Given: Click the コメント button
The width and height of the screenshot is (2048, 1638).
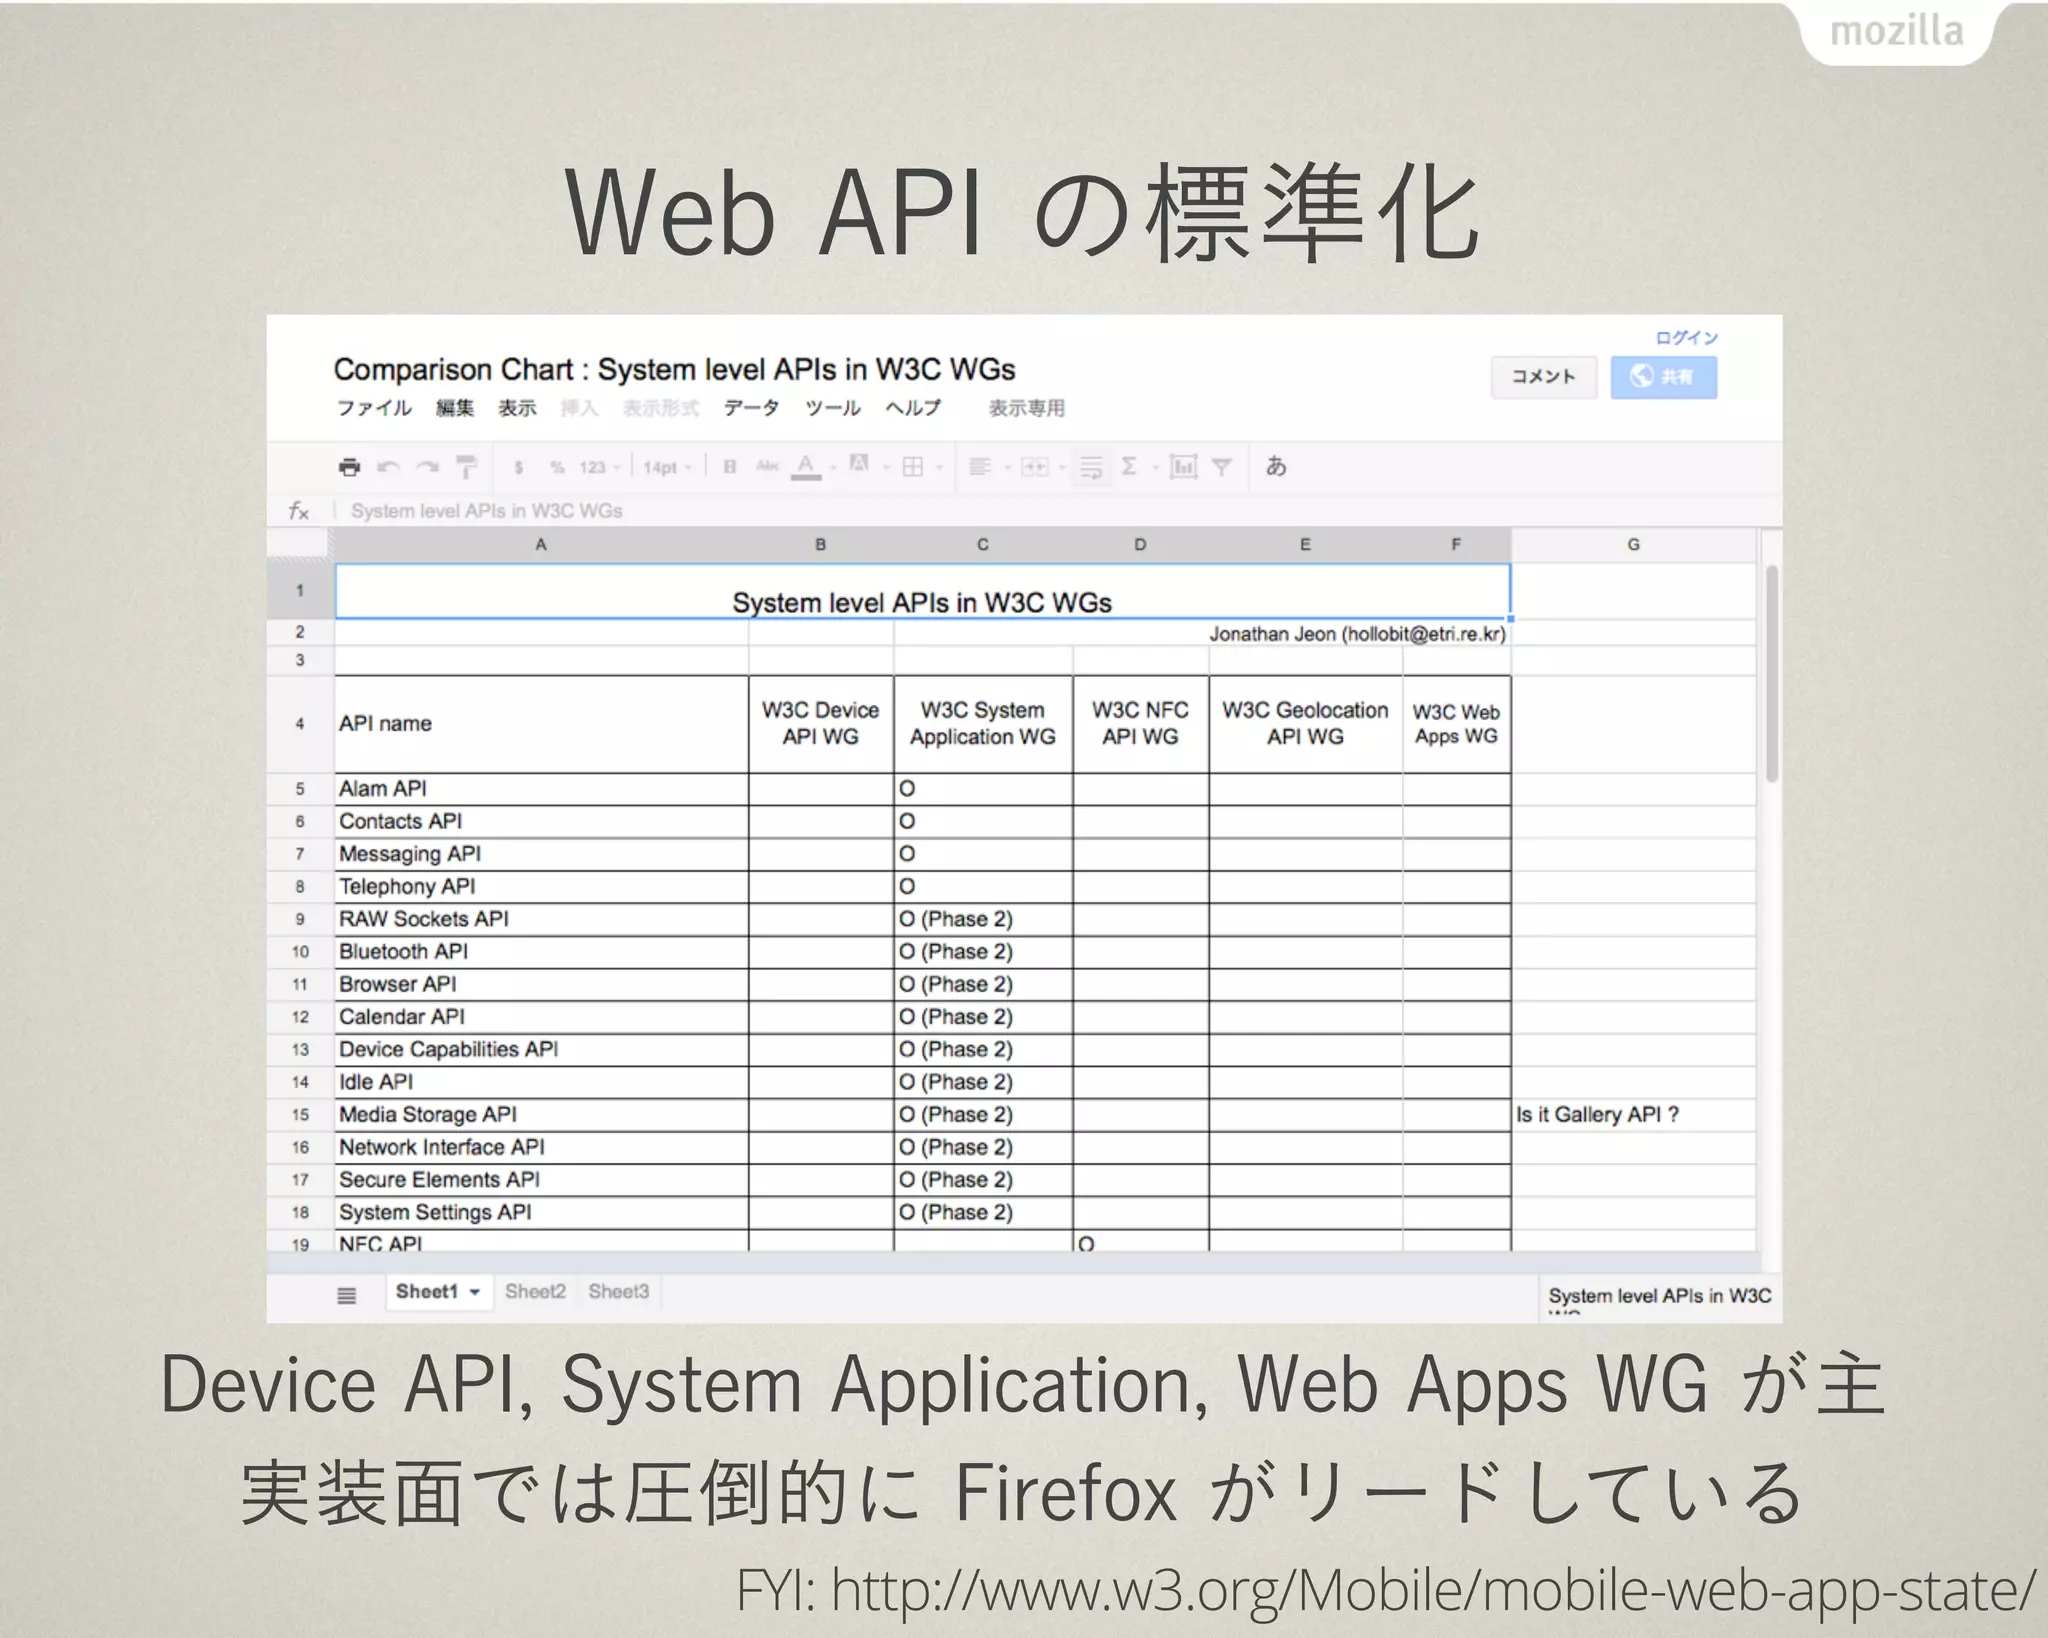Looking at the screenshot, I should 1543,377.
